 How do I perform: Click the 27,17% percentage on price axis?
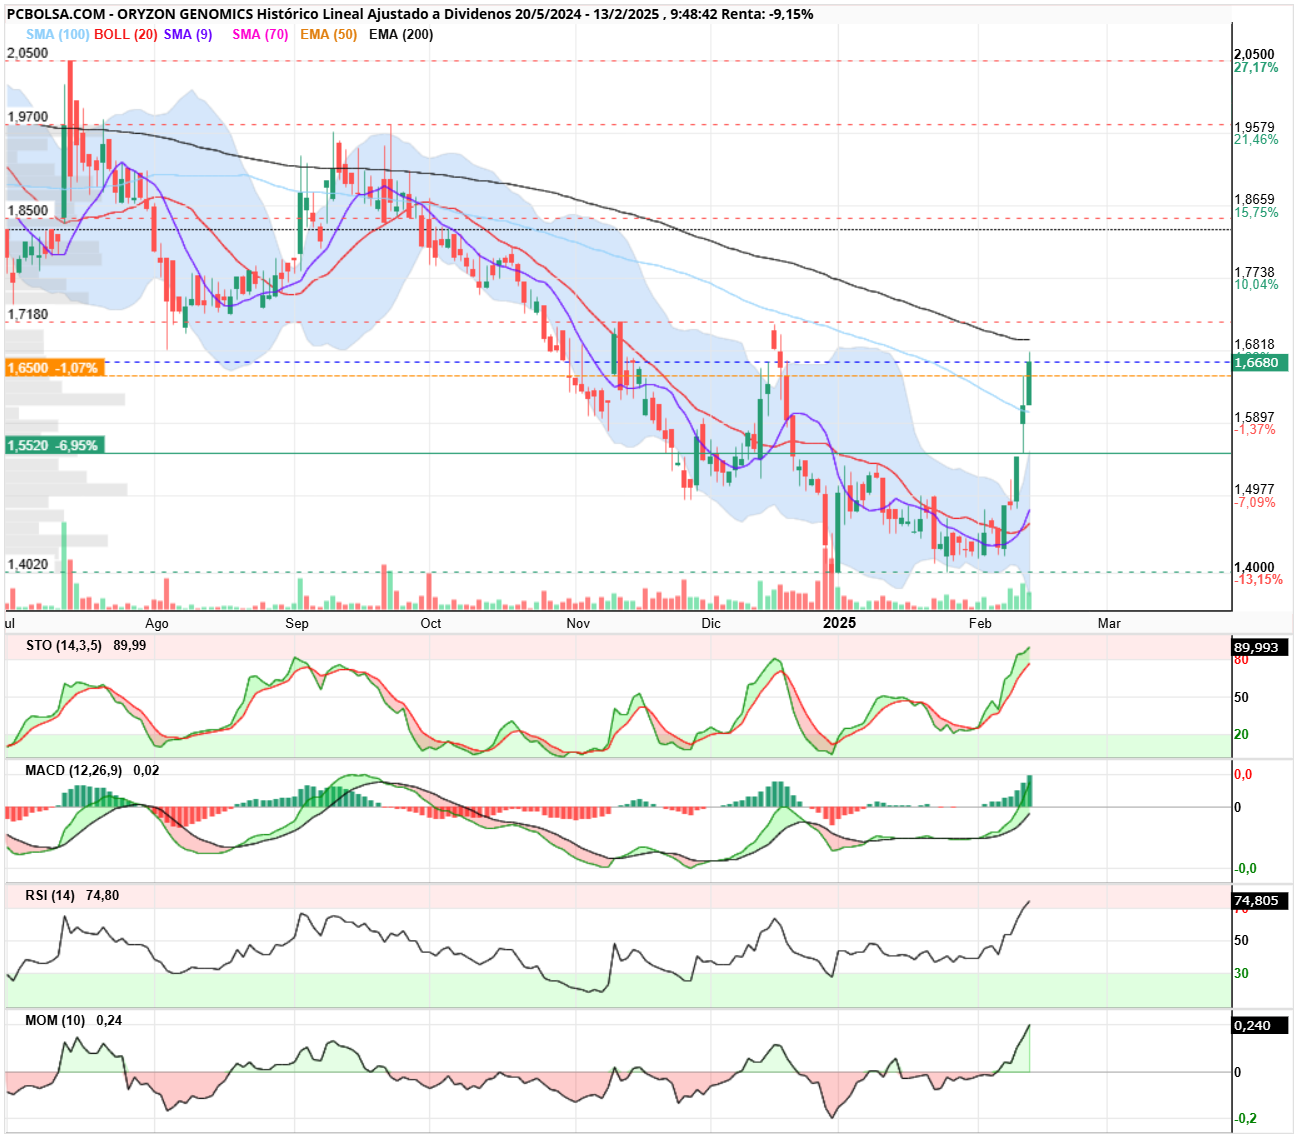tap(1256, 67)
